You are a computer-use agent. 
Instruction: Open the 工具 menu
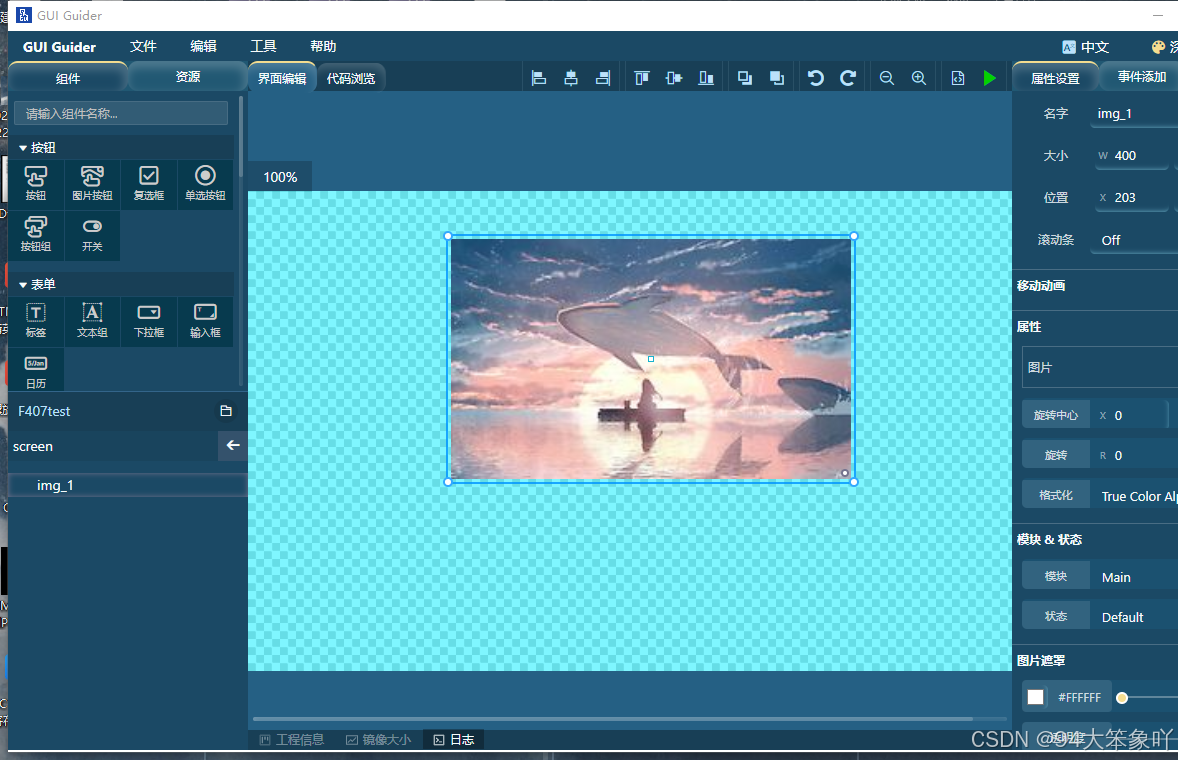click(x=263, y=47)
